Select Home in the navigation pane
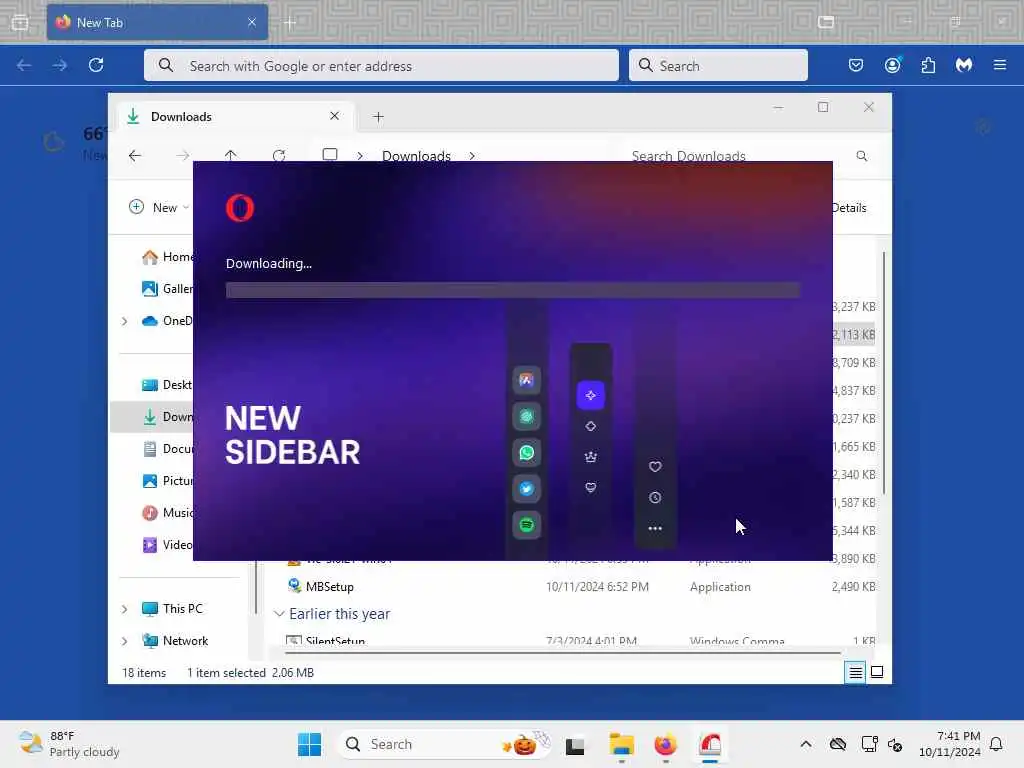Screen dimensions: 1024x768 coord(167,257)
